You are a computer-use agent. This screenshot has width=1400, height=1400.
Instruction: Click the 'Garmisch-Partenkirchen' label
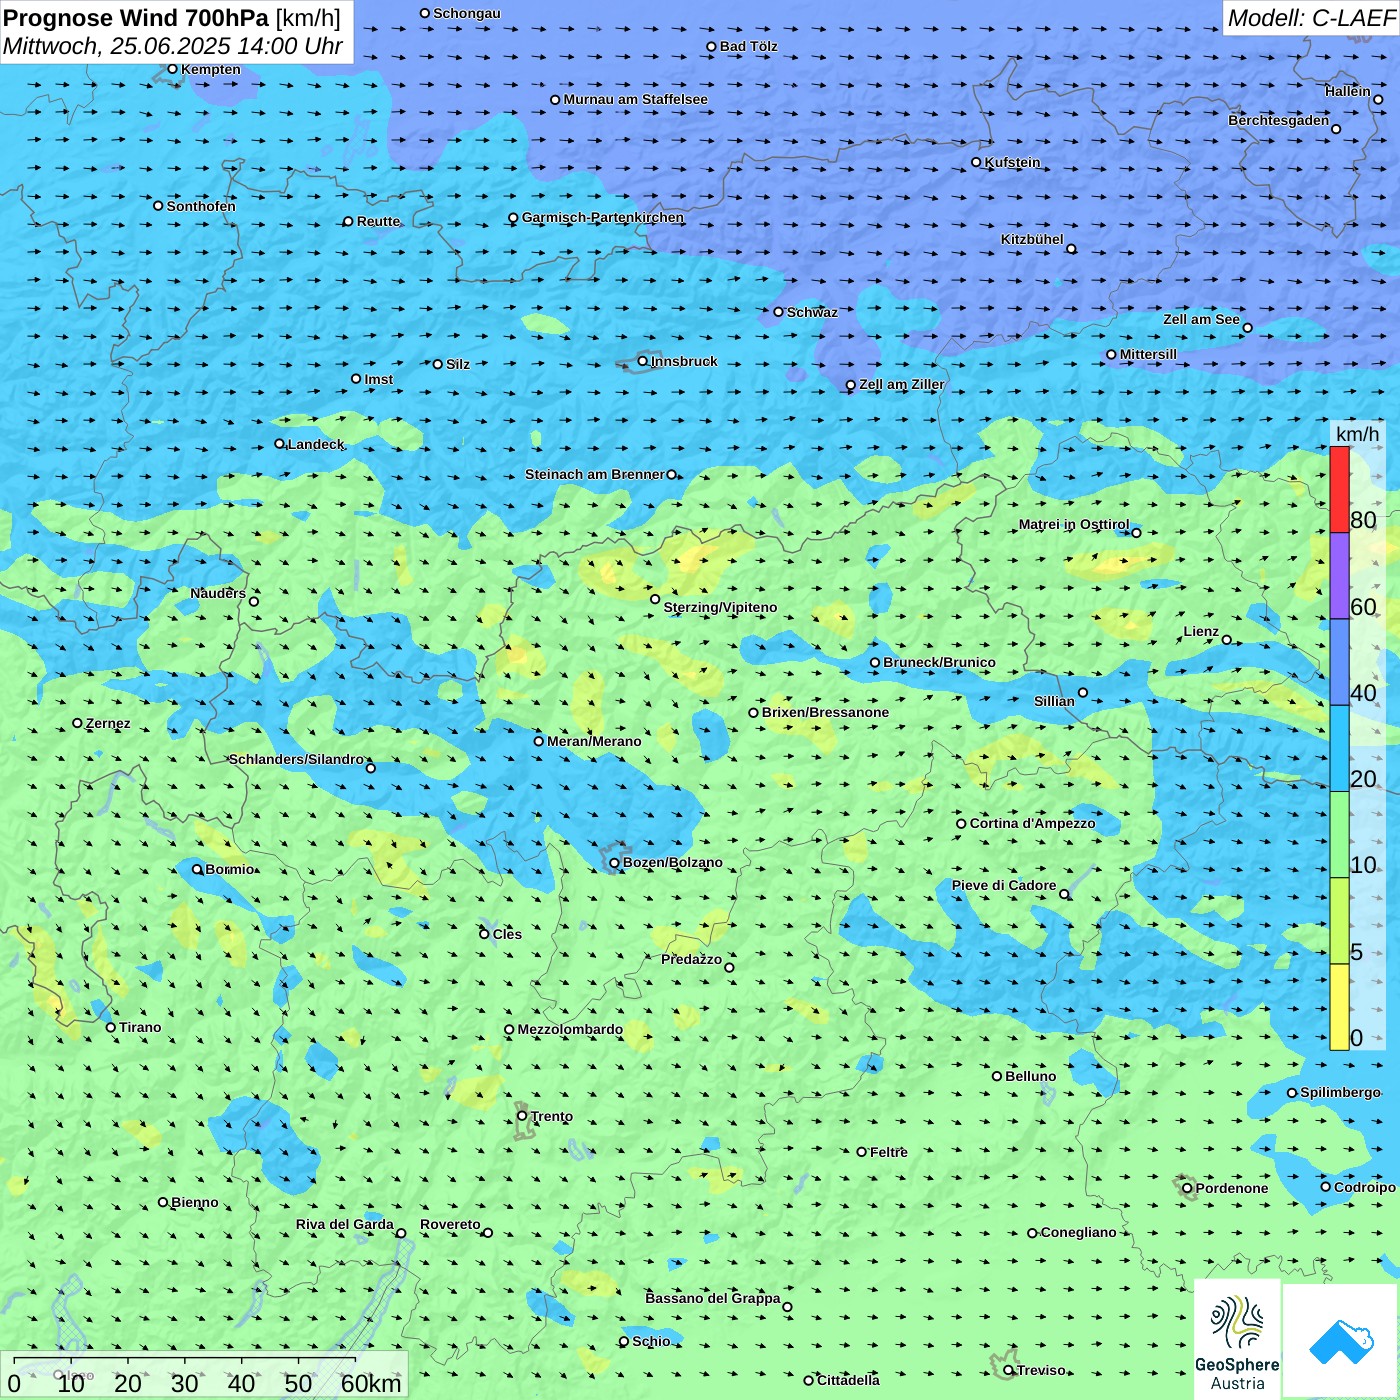(x=603, y=217)
